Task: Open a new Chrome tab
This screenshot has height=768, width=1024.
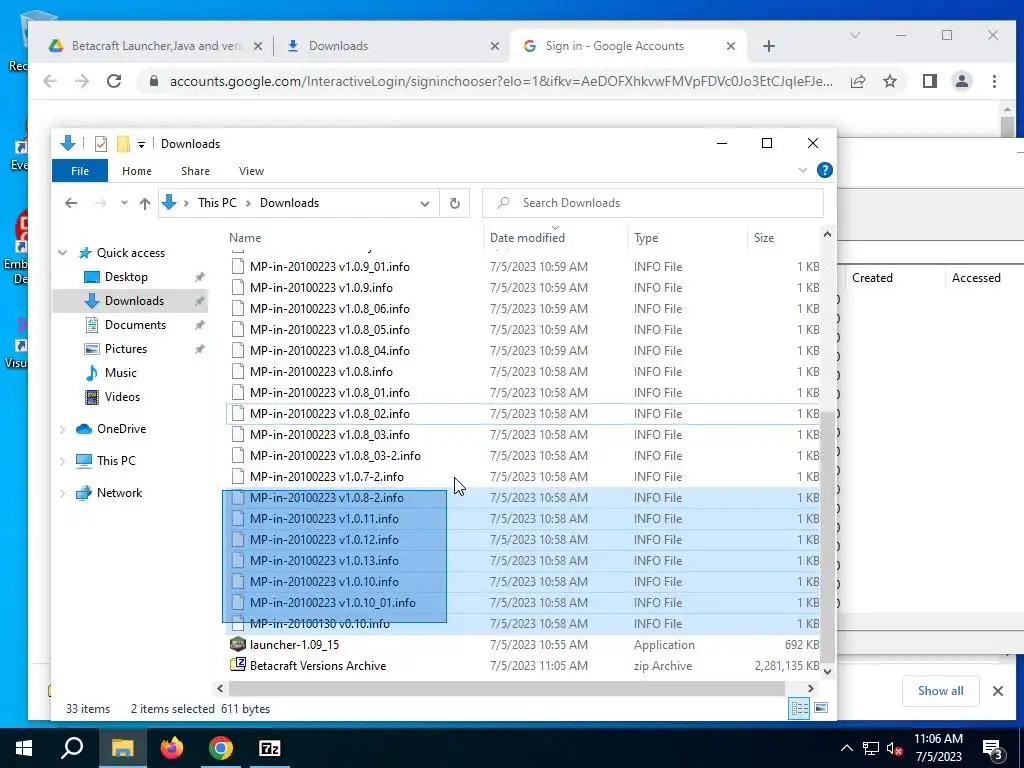Action: (x=769, y=46)
